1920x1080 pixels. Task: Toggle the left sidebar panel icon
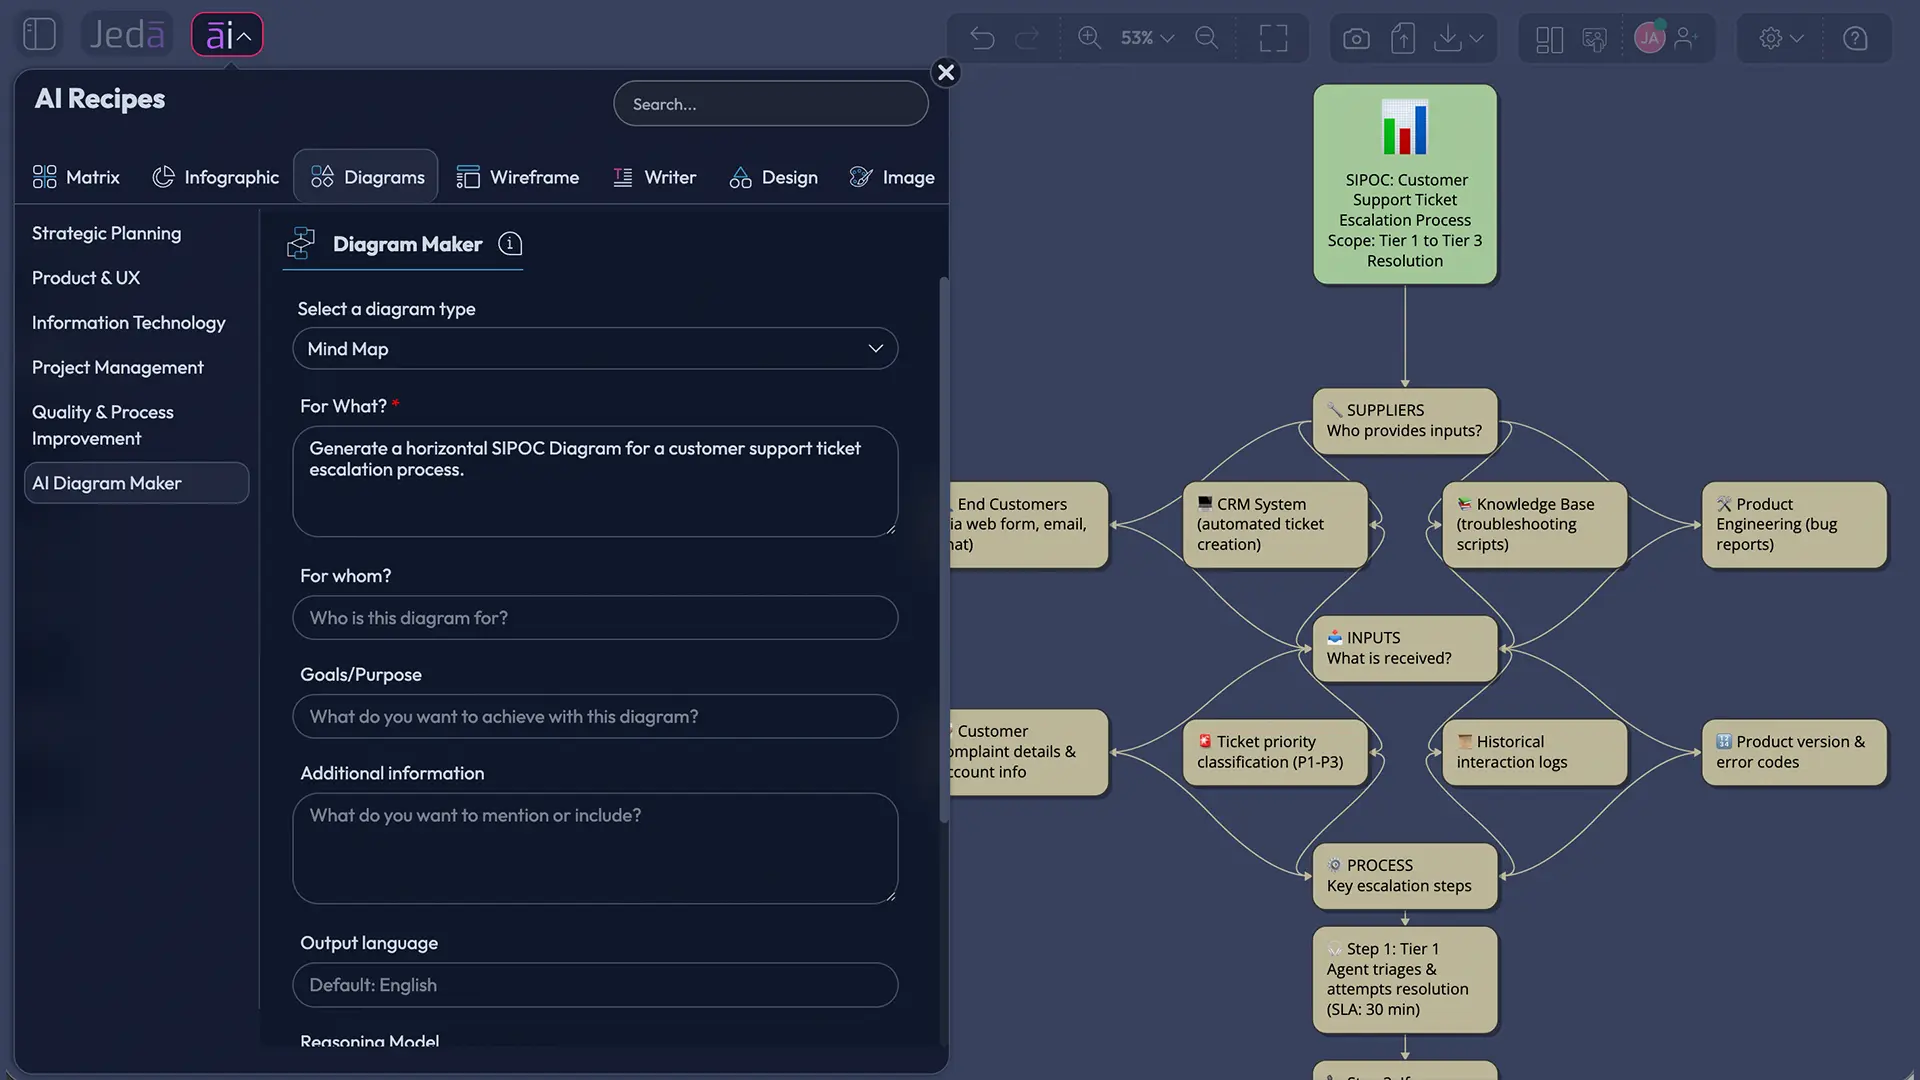39,35
